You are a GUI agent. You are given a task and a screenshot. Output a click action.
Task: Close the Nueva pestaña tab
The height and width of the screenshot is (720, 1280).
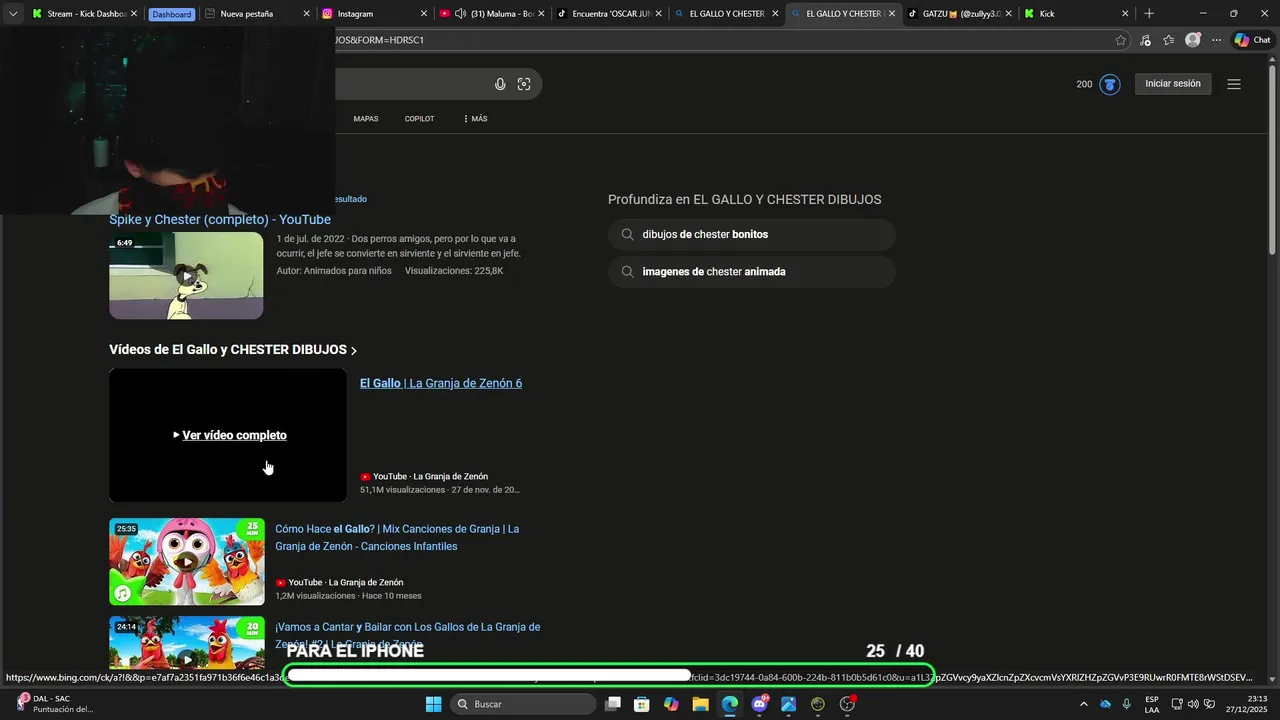point(306,14)
